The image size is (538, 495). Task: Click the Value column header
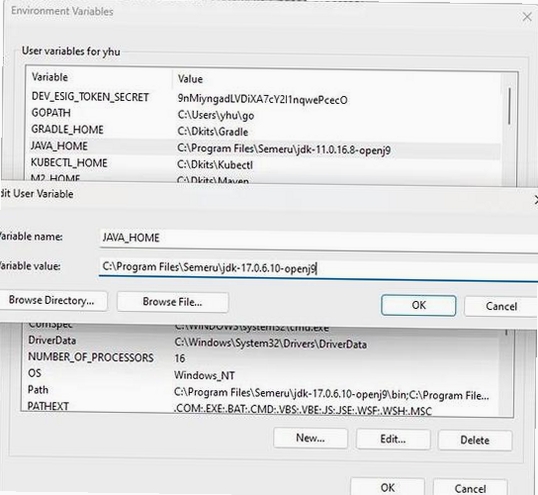190,79
